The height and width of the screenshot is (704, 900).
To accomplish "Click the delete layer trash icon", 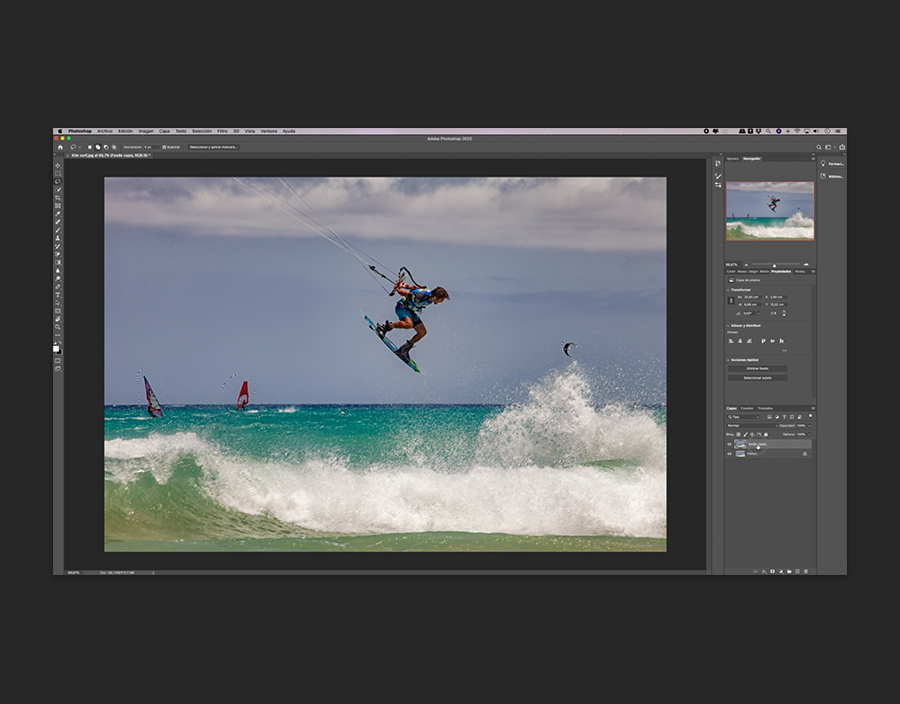I will [x=805, y=571].
